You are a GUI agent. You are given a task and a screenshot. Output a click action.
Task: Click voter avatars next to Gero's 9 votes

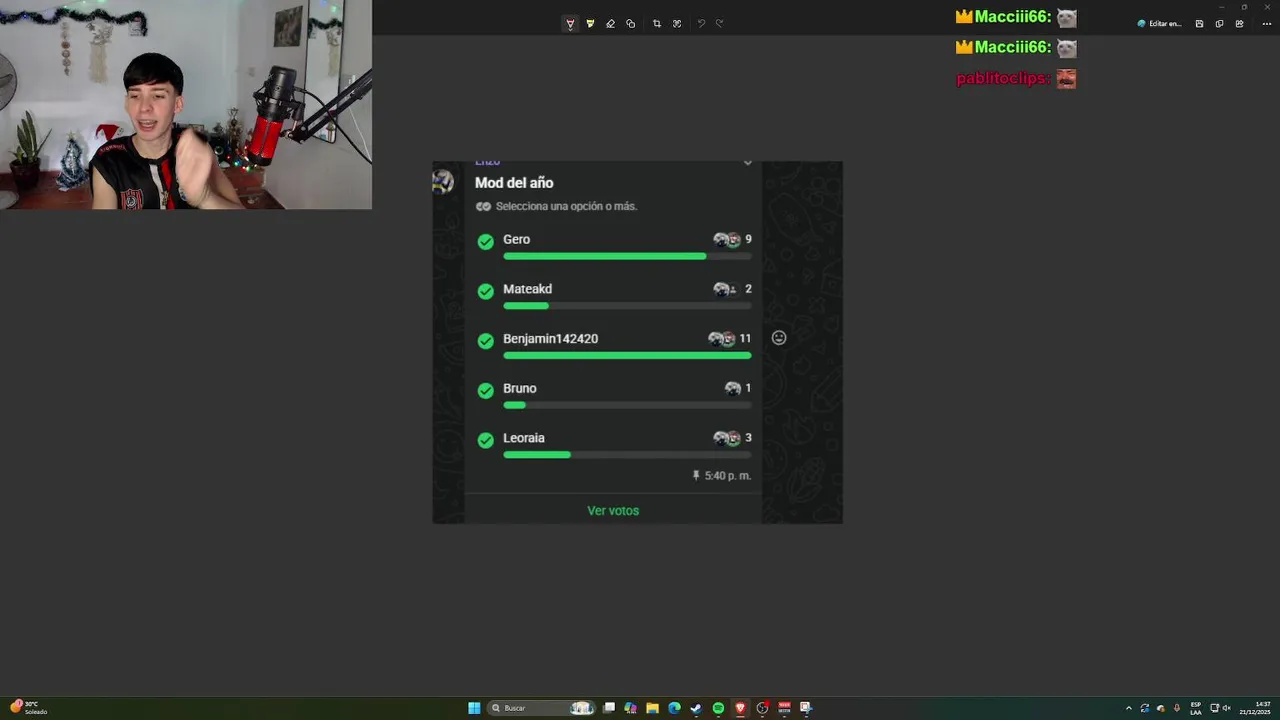727,240
